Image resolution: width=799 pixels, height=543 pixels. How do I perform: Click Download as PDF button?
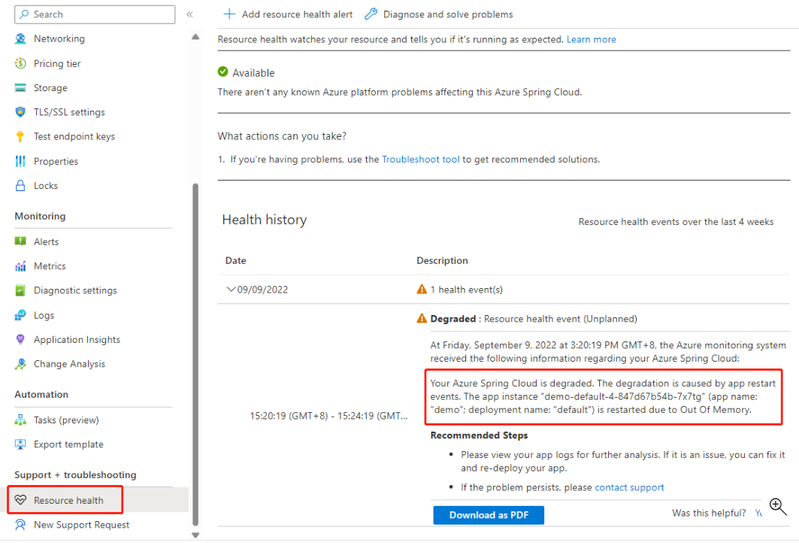coord(489,515)
